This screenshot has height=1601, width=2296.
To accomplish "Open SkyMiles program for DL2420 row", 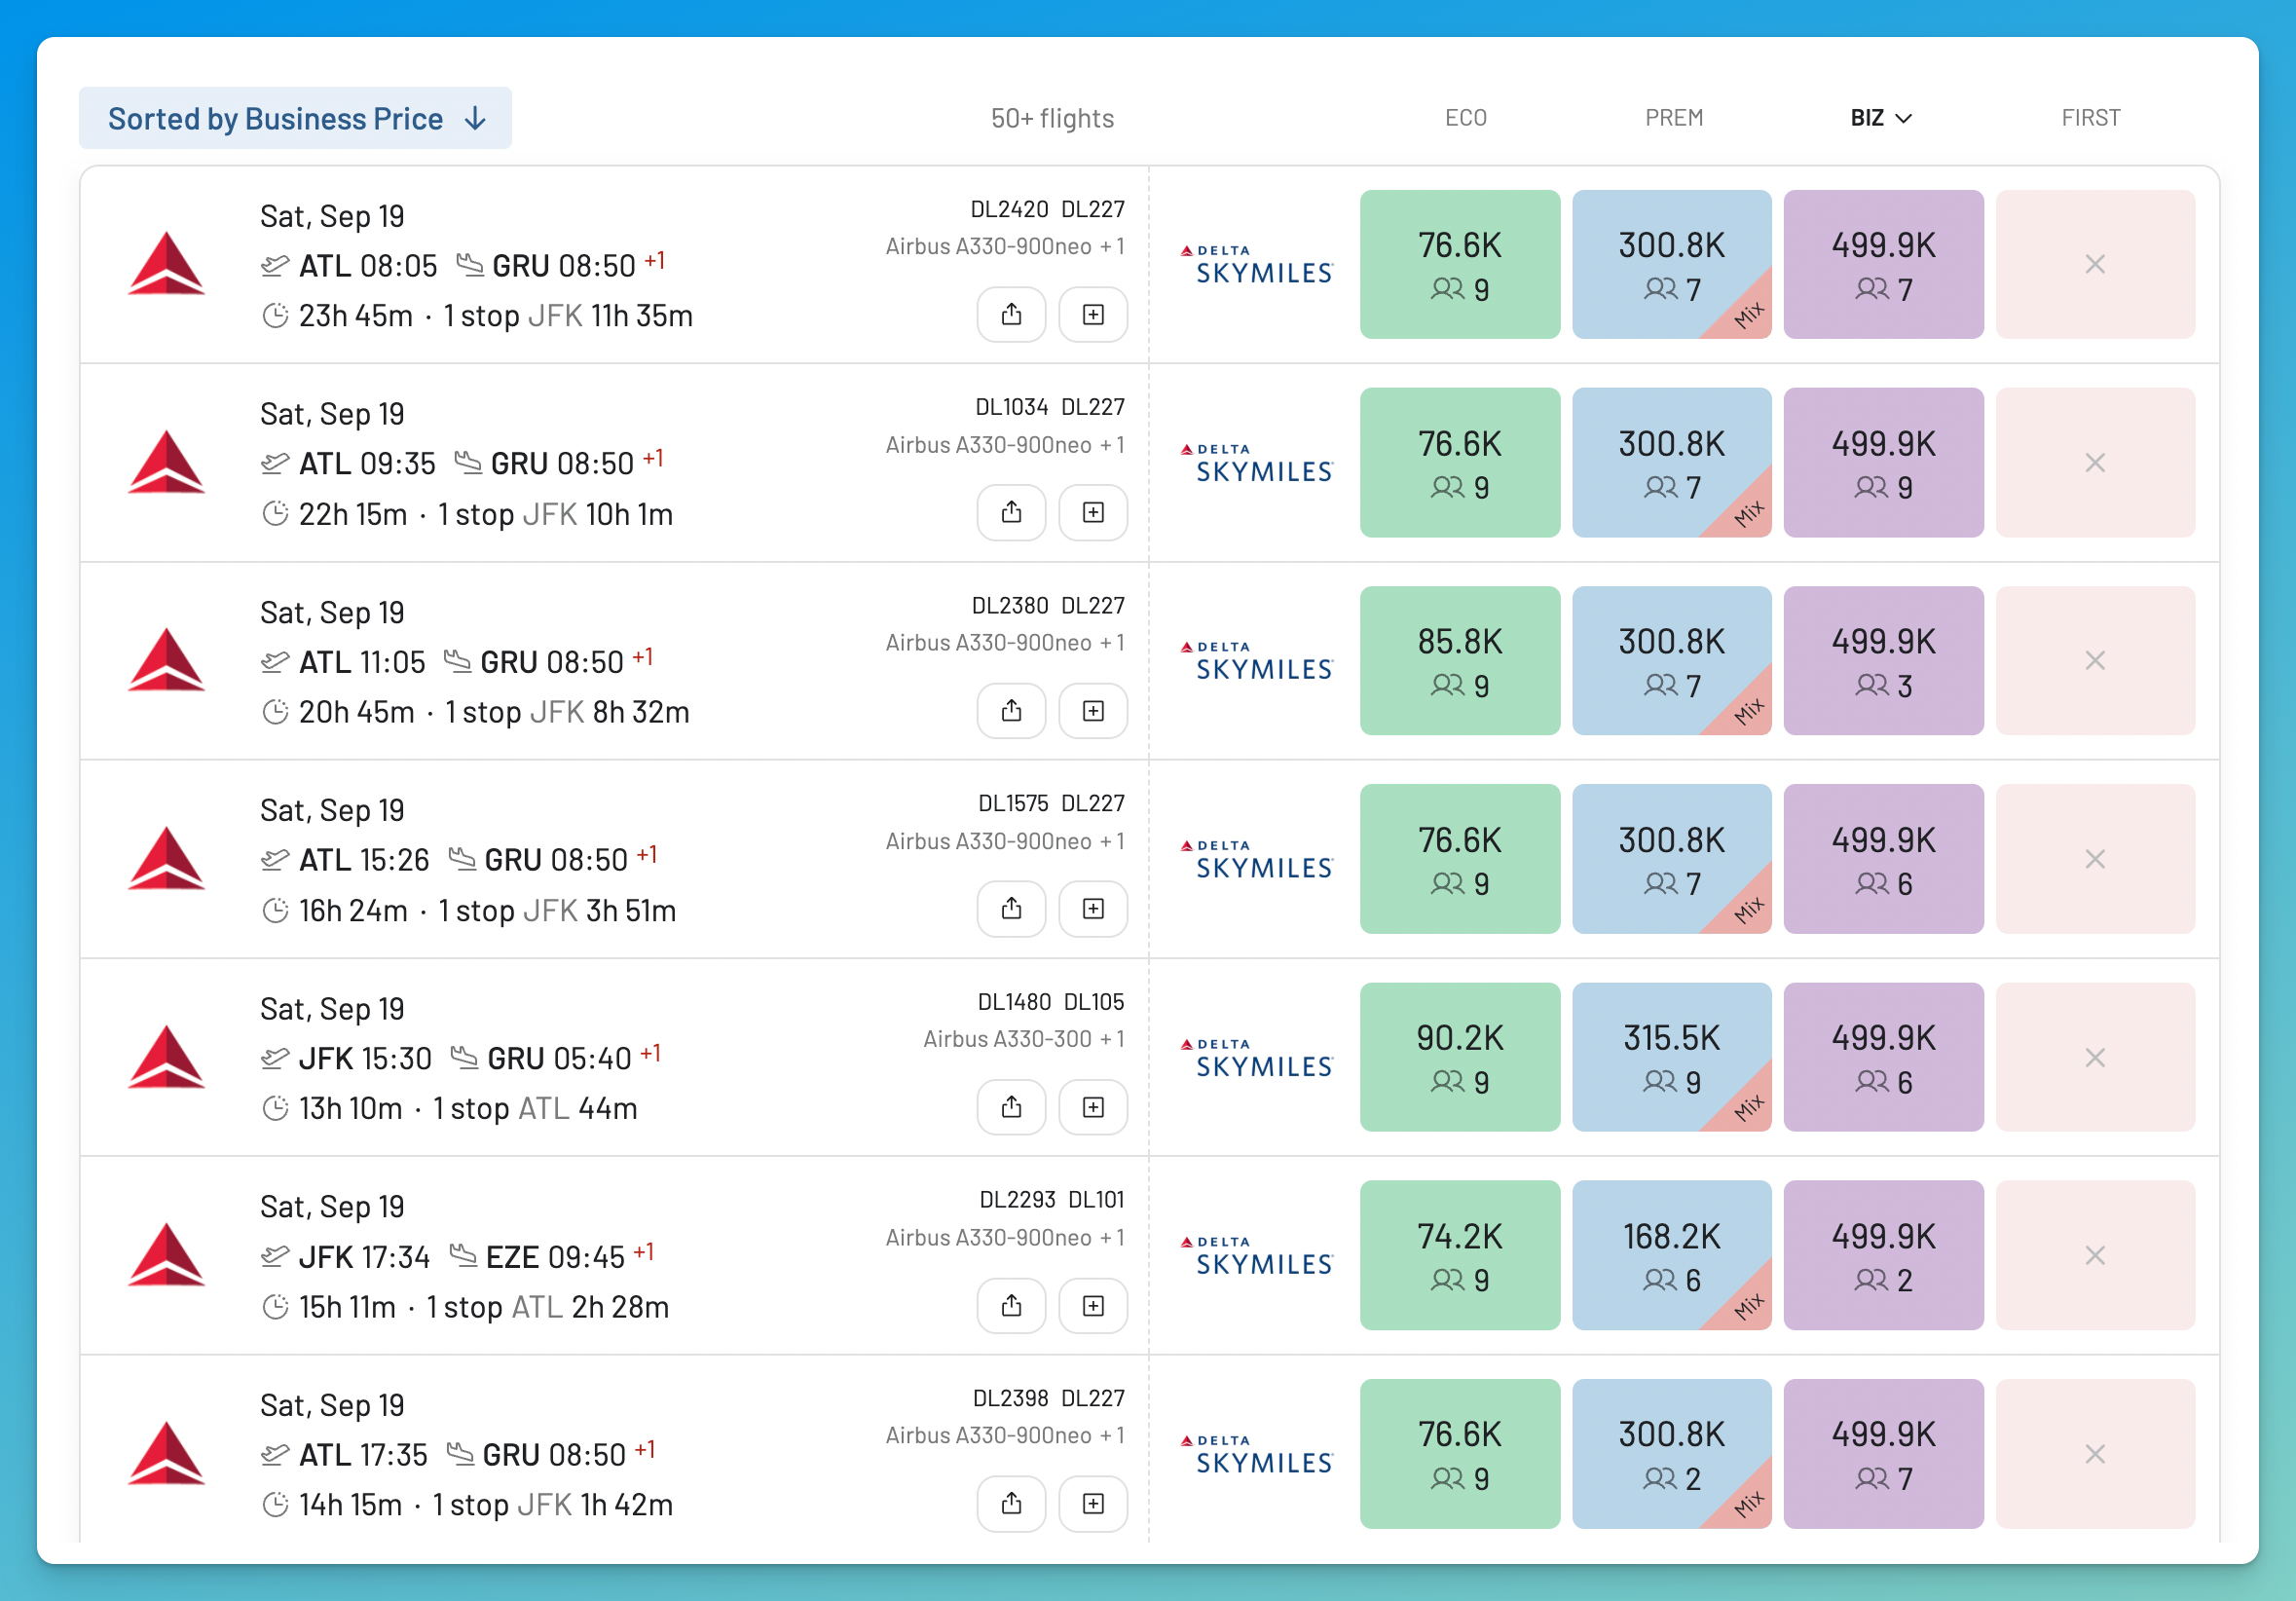I will click(1256, 265).
